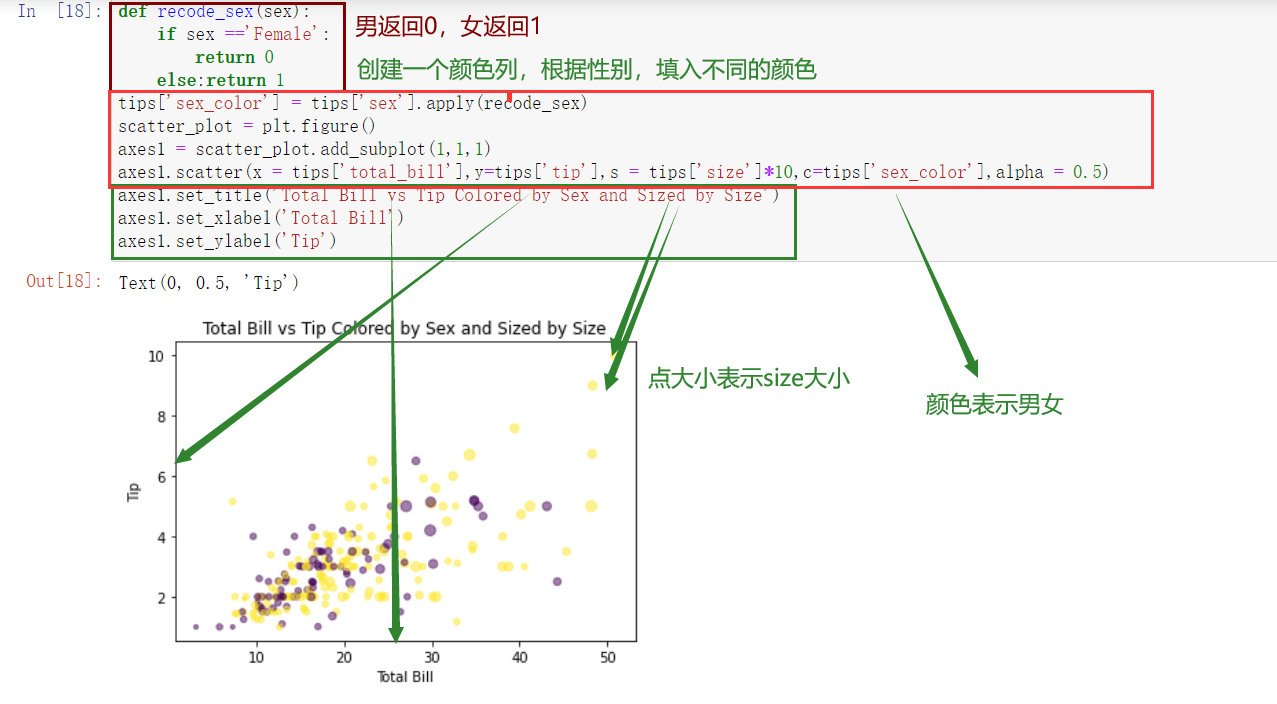Place cursor on 'def recode_sex(sex):' line

(215, 12)
